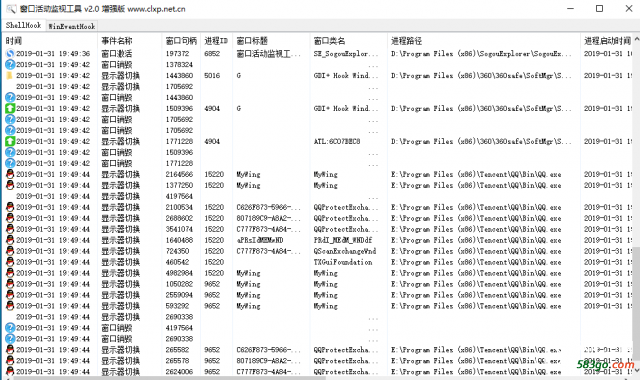Select the 360safe path cell on row 1771228
Screen dimensions: 640x380
pyautogui.click(x=482, y=141)
